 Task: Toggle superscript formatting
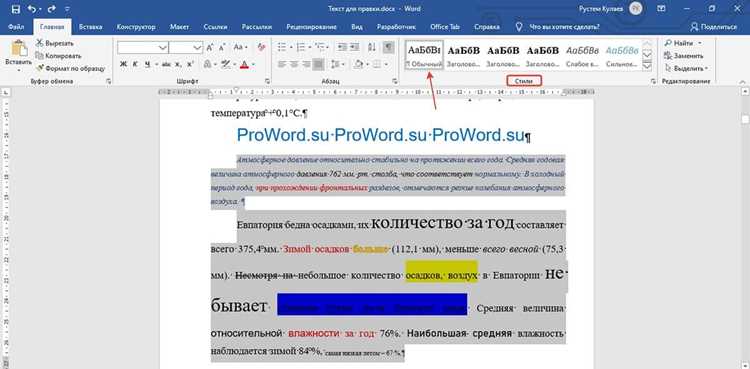(x=190, y=64)
